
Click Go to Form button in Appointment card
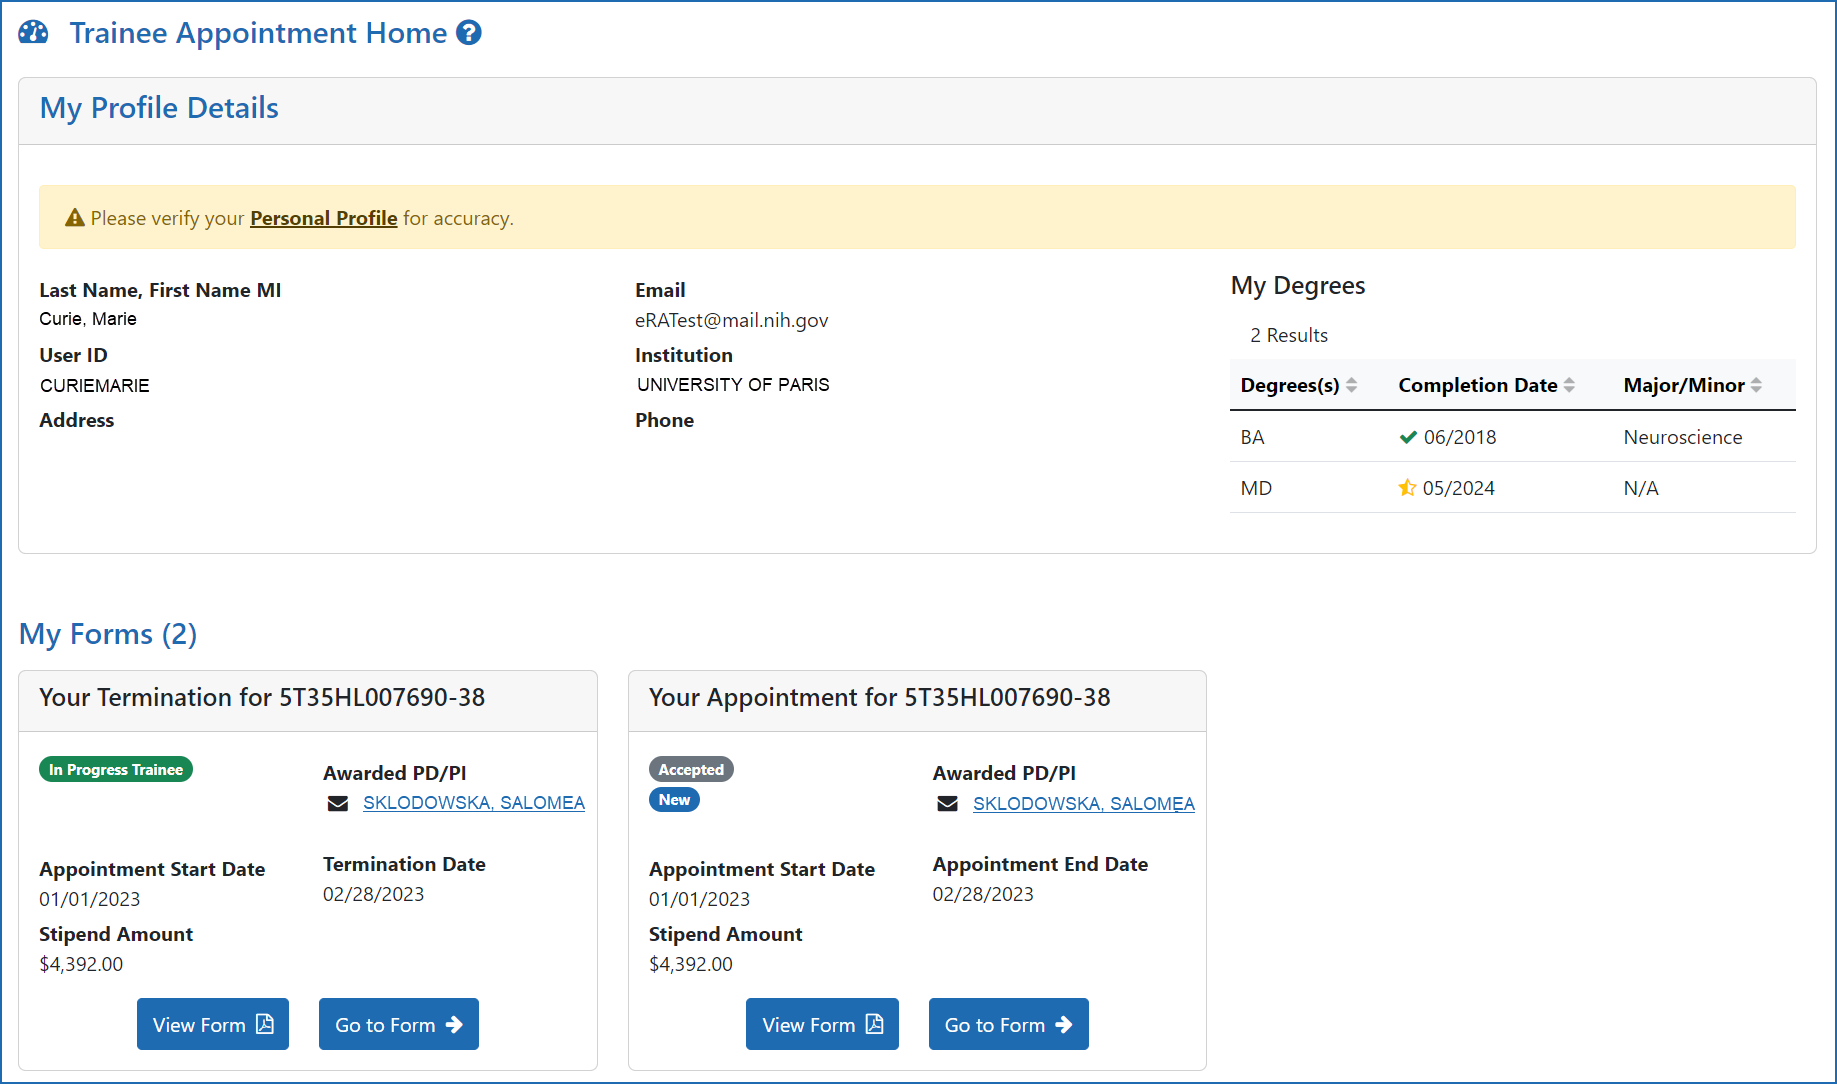click(x=1009, y=1024)
